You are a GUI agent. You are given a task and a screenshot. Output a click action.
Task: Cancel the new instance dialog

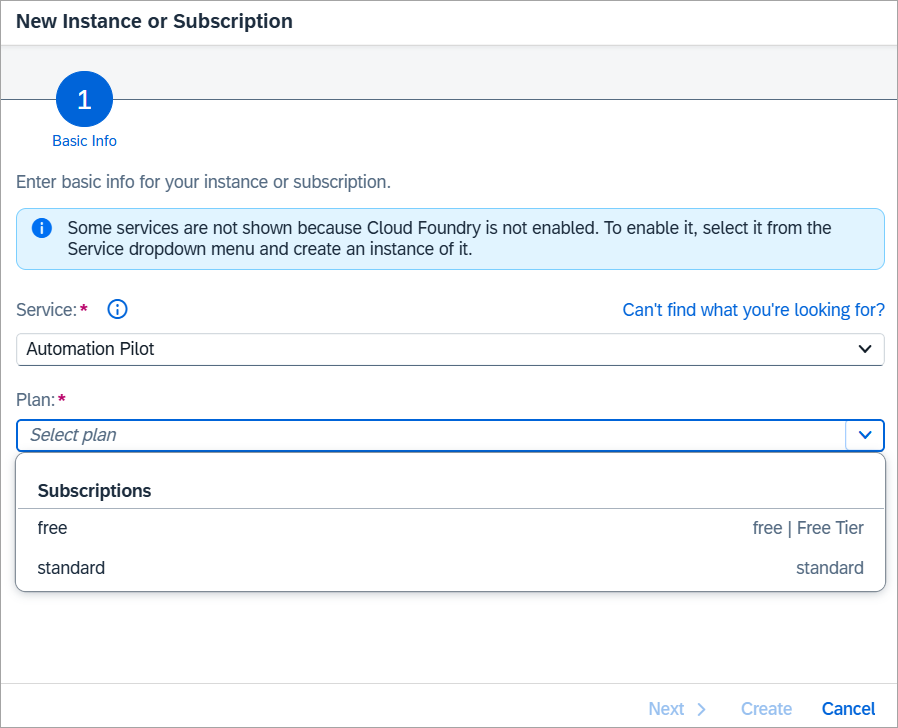(848, 709)
